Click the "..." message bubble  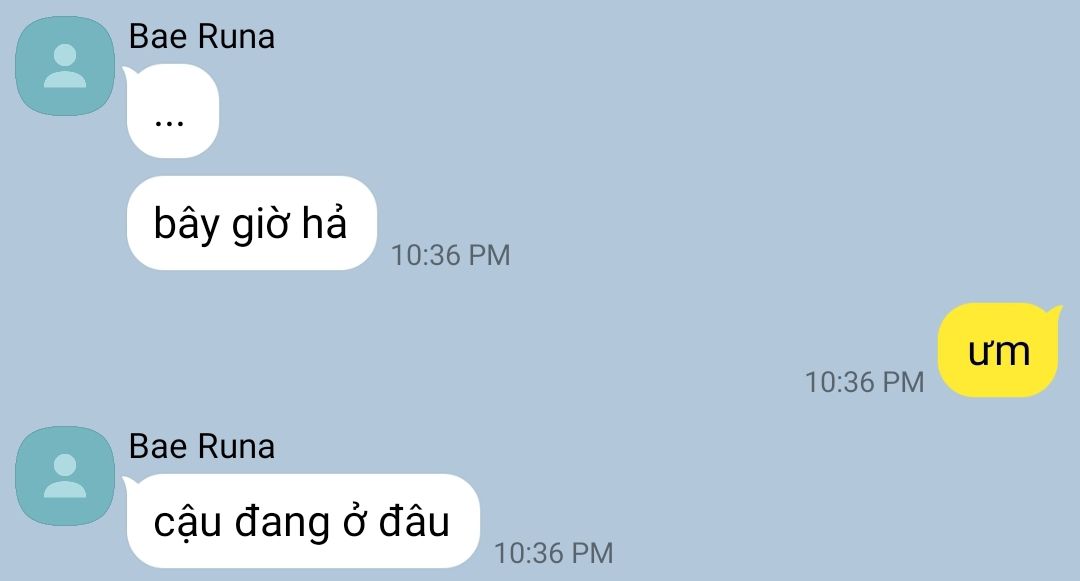[x=172, y=111]
